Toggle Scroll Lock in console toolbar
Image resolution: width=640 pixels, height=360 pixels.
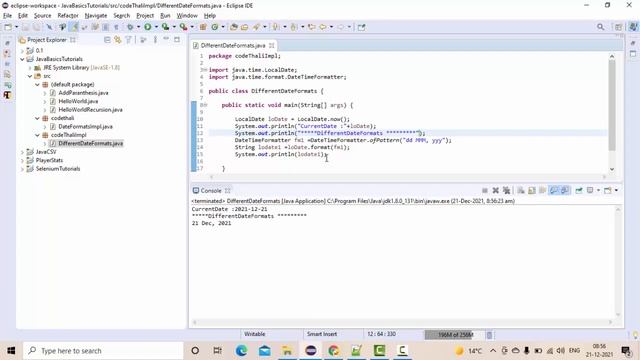point(531,190)
